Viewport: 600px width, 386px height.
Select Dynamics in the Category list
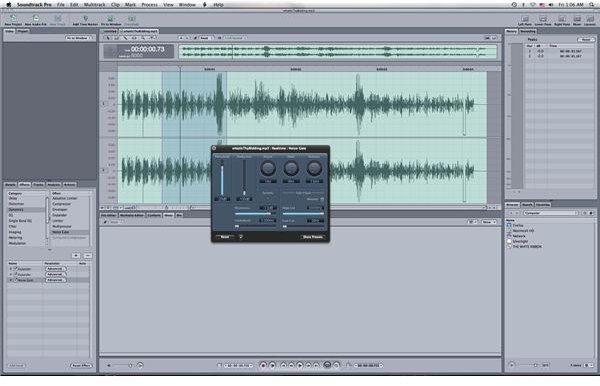pos(26,209)
